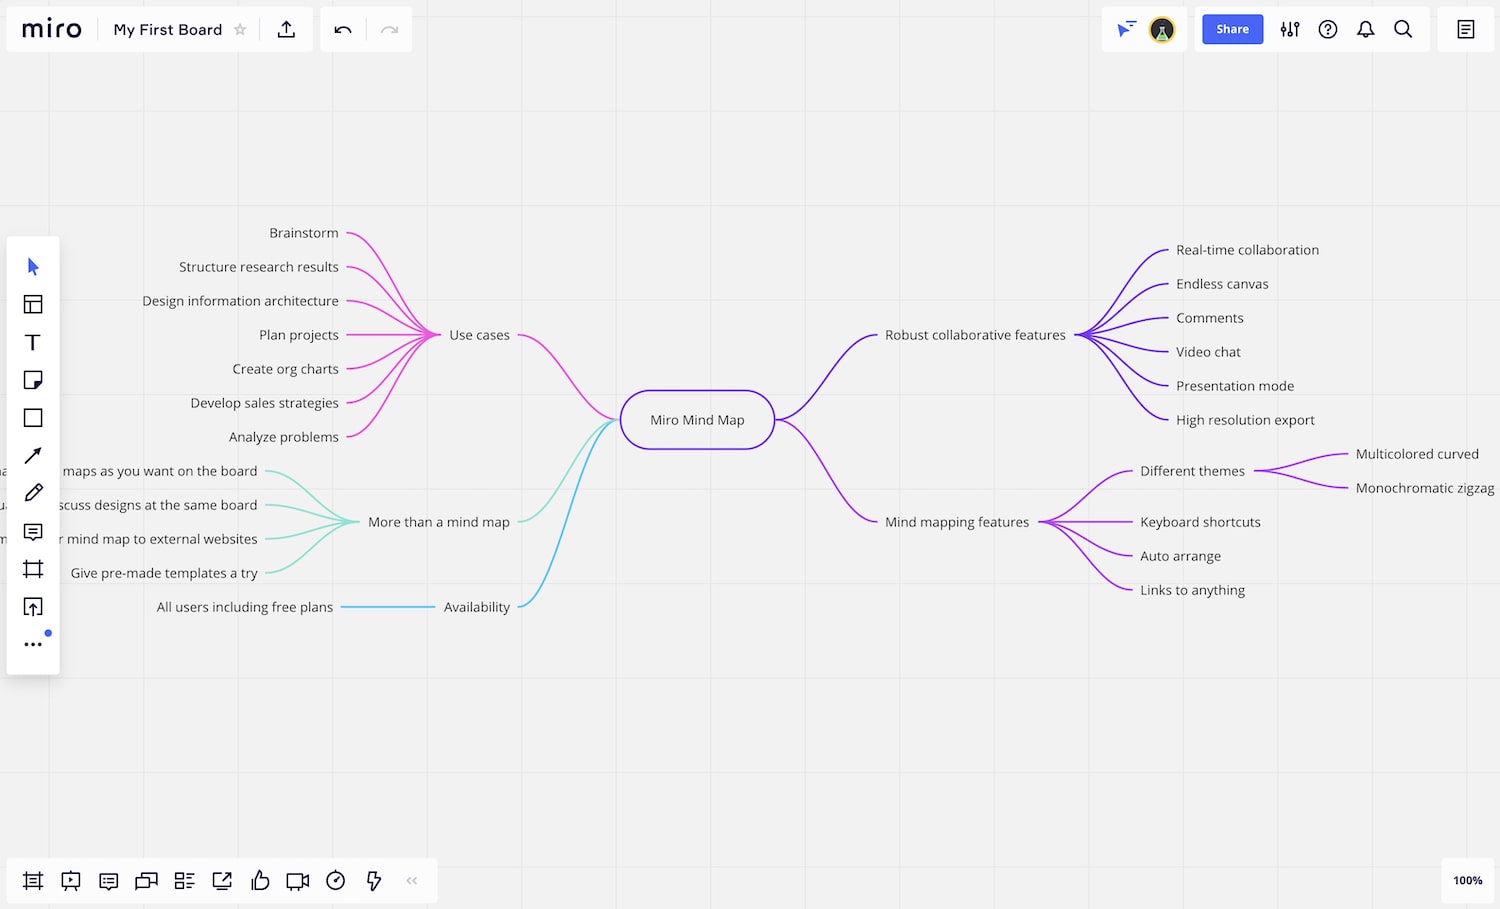Viewport: 1500px width, 909px height.
Task: Select the Frame tool in left toolbar
Action: point(33,569)
